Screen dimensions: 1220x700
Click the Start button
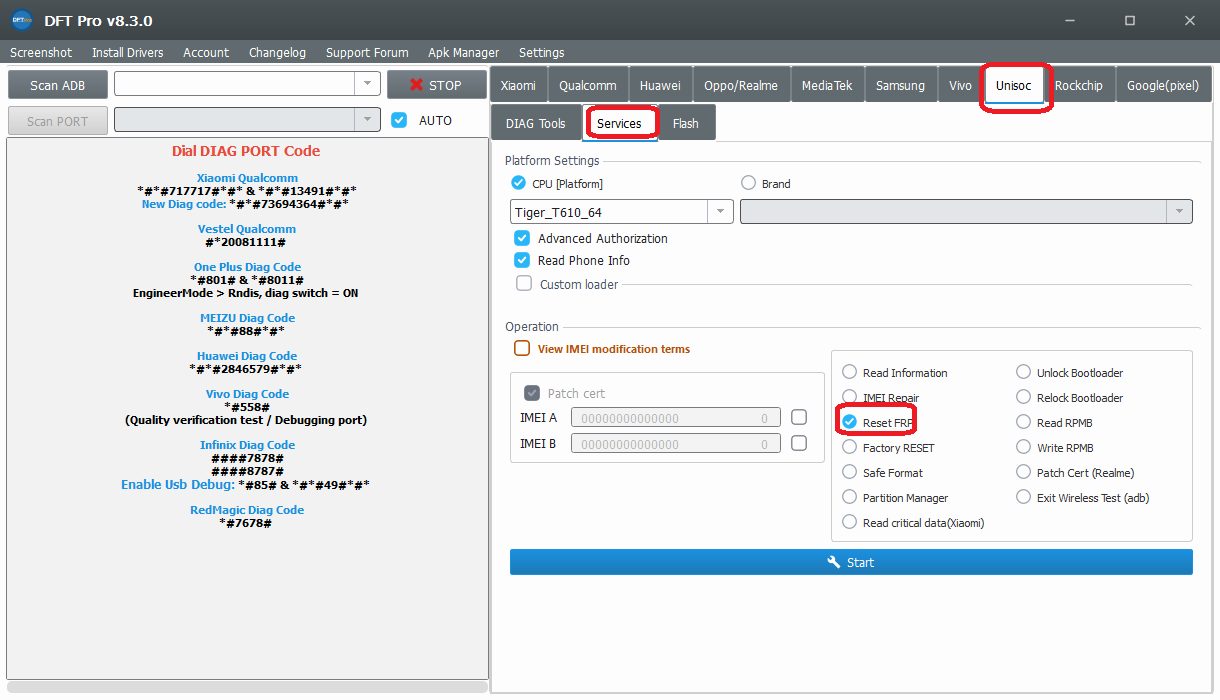[x=851, y=562]
